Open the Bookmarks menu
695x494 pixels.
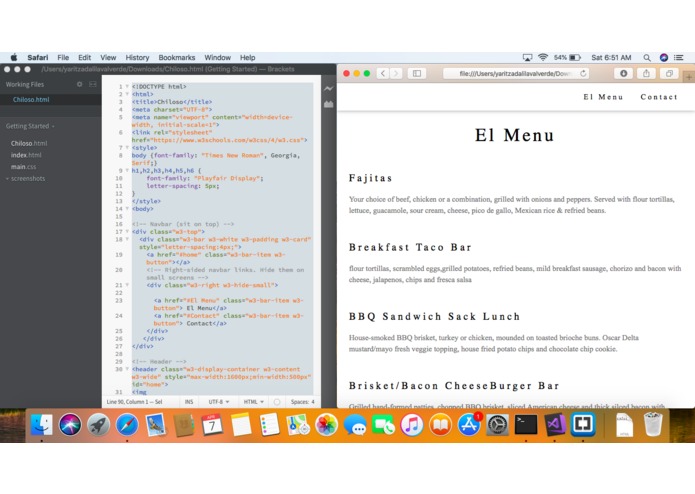pos(176,58)
